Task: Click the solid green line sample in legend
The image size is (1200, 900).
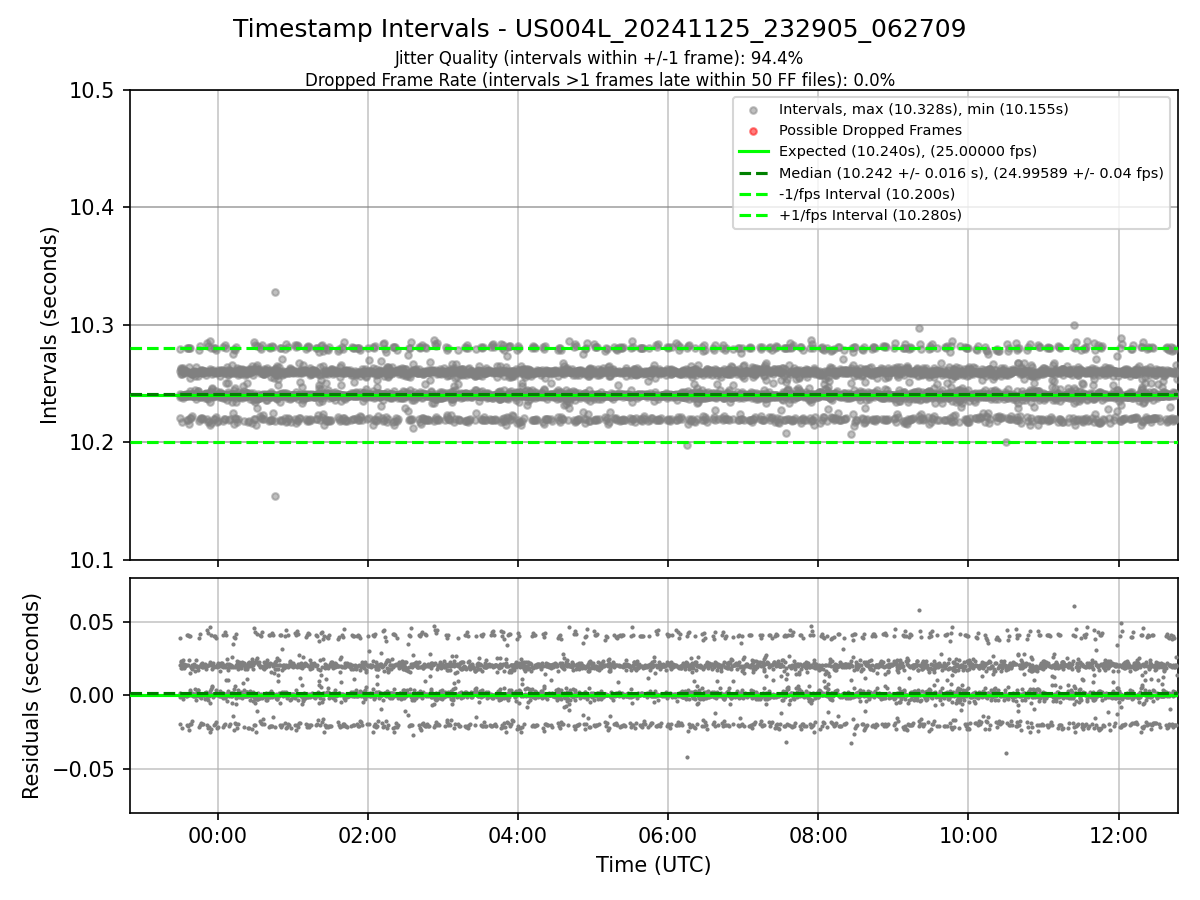Action: click(754, 152)
